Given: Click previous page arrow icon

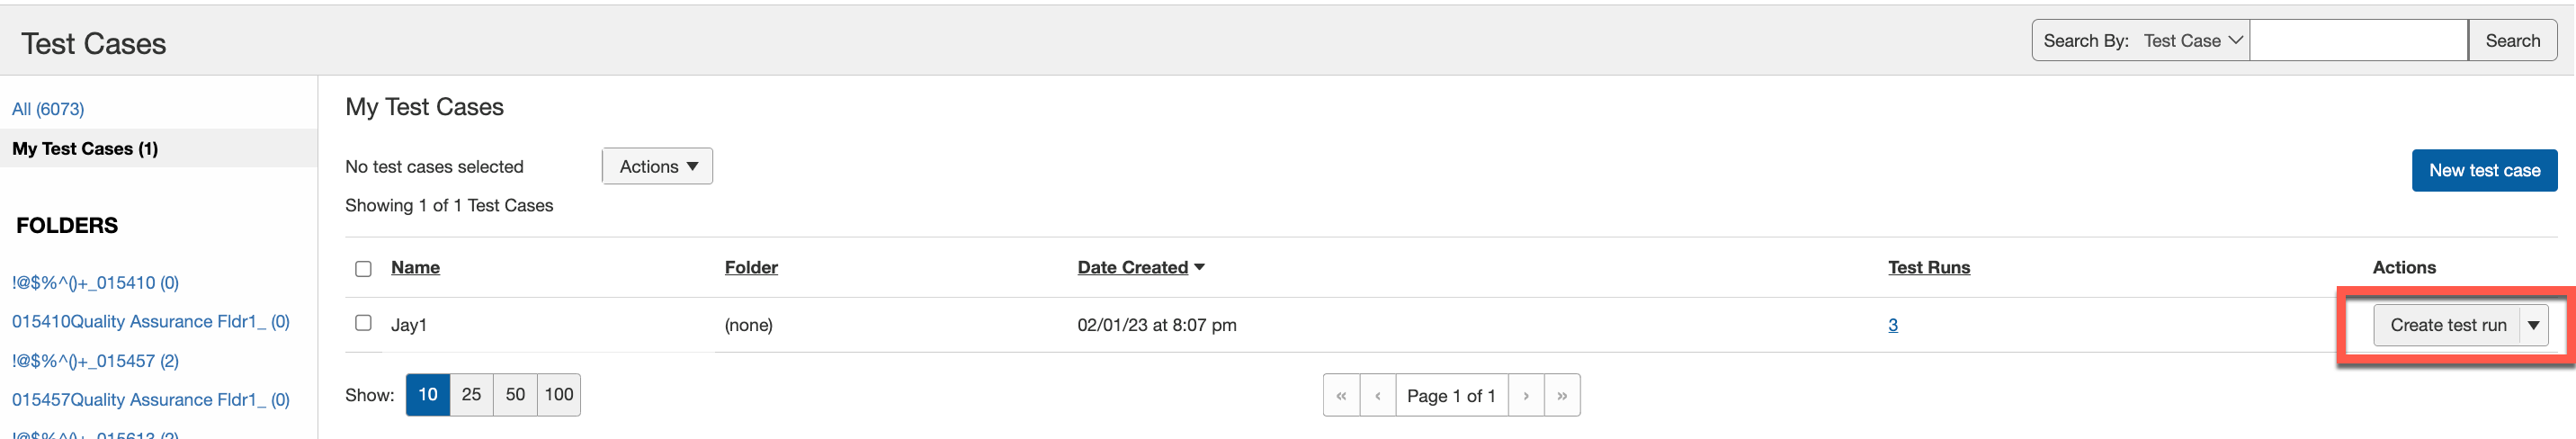Looking at the screenshot, I should point(1378,396).
